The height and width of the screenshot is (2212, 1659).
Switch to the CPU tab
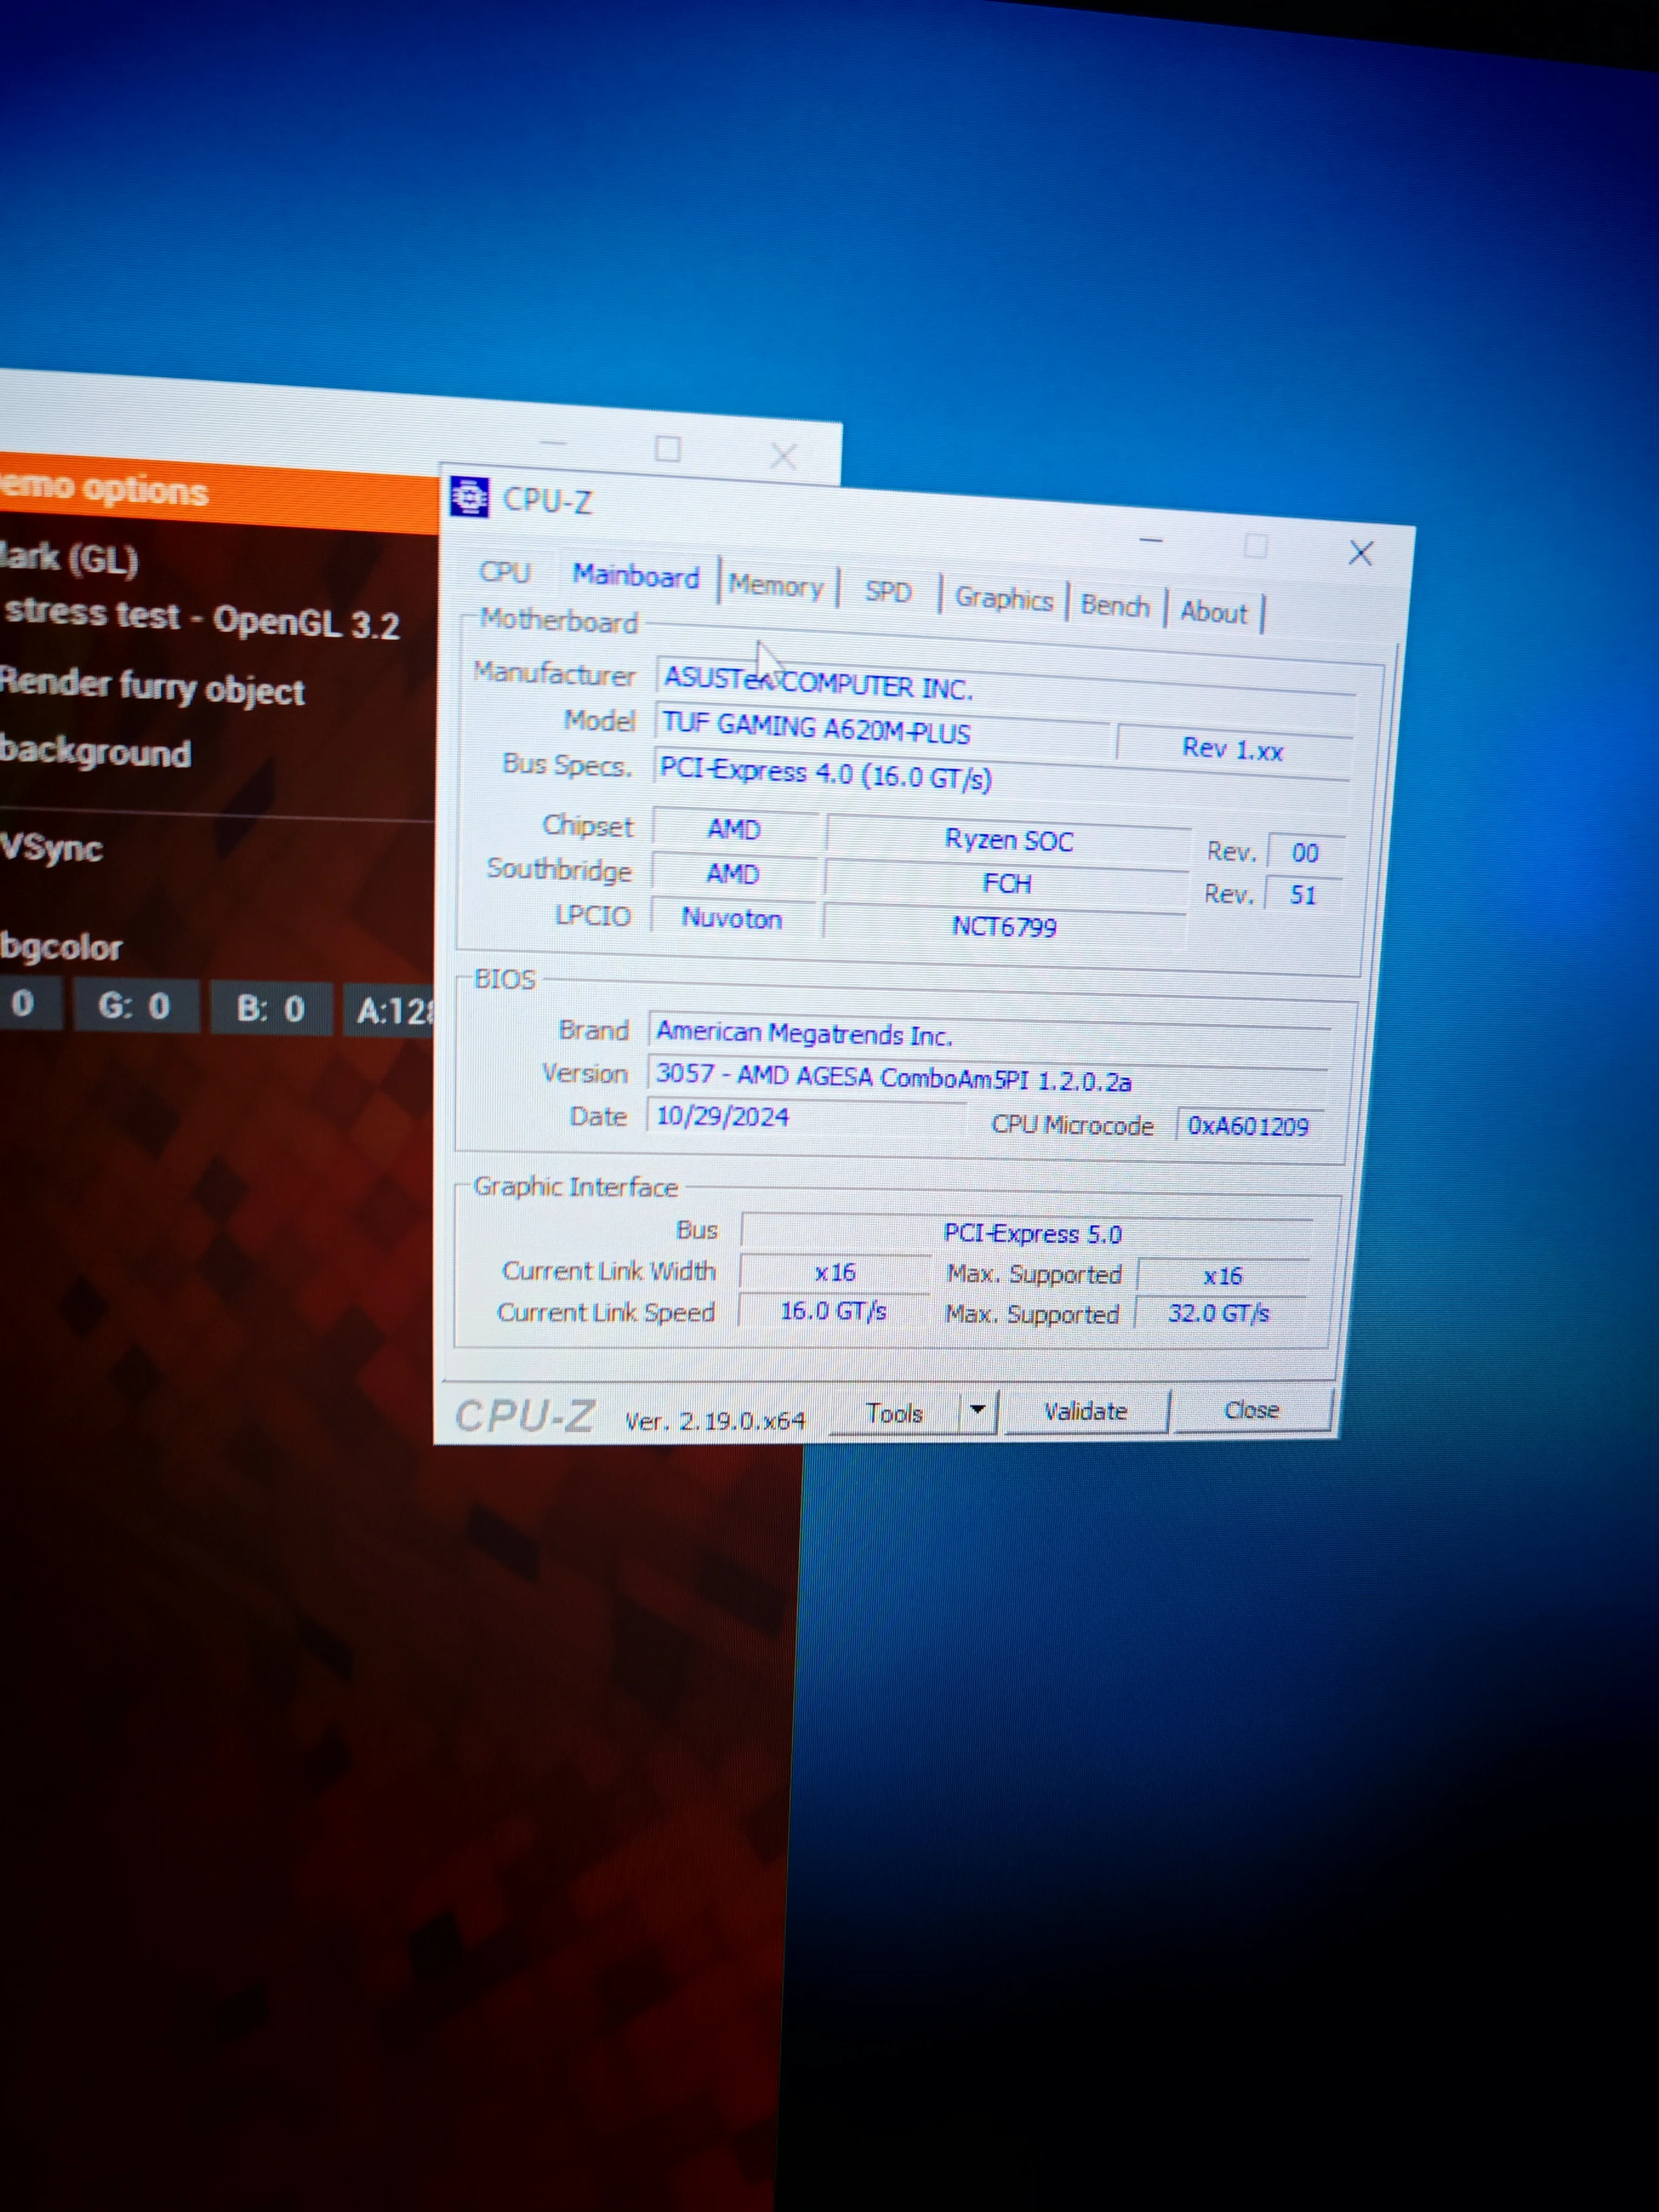[x=504, y=572]
